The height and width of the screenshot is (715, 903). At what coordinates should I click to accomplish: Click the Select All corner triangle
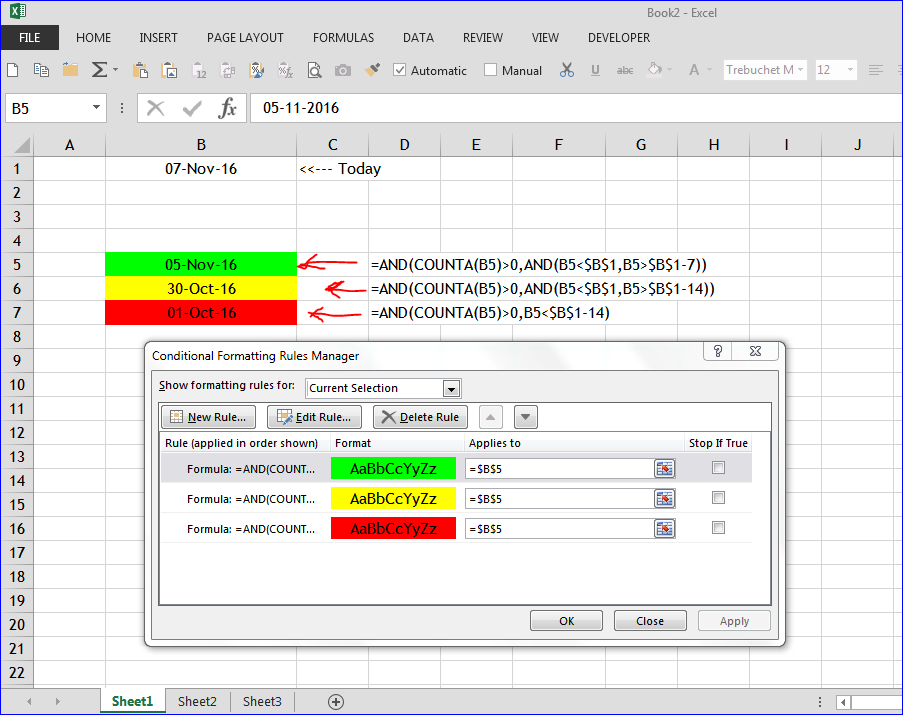tap(21, 145)
